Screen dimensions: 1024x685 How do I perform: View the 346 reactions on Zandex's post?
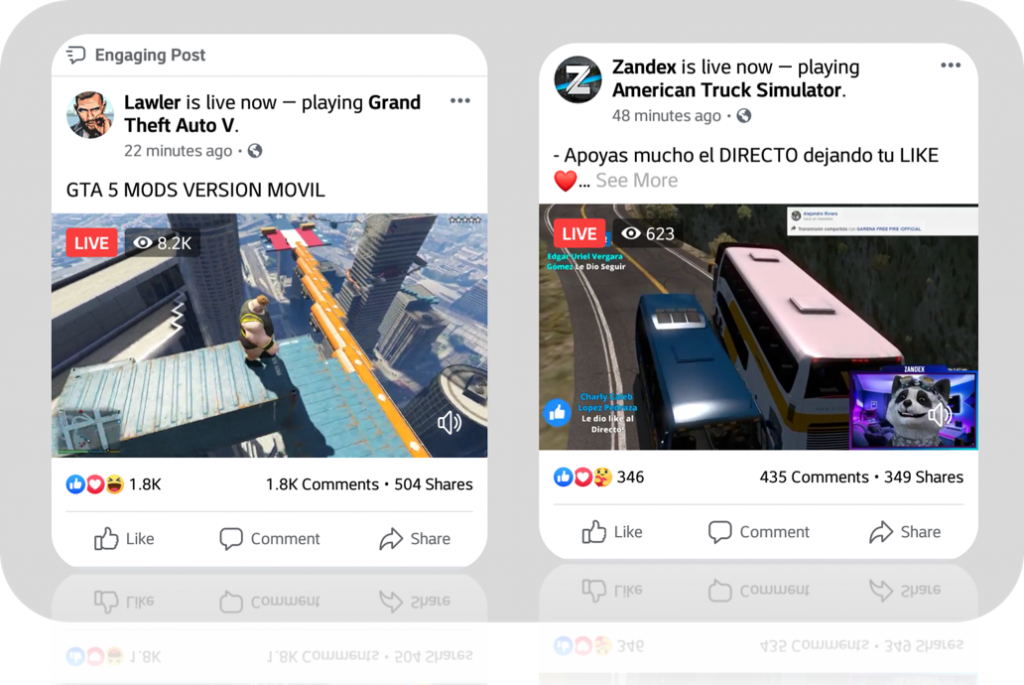click(x=598, y=477)
